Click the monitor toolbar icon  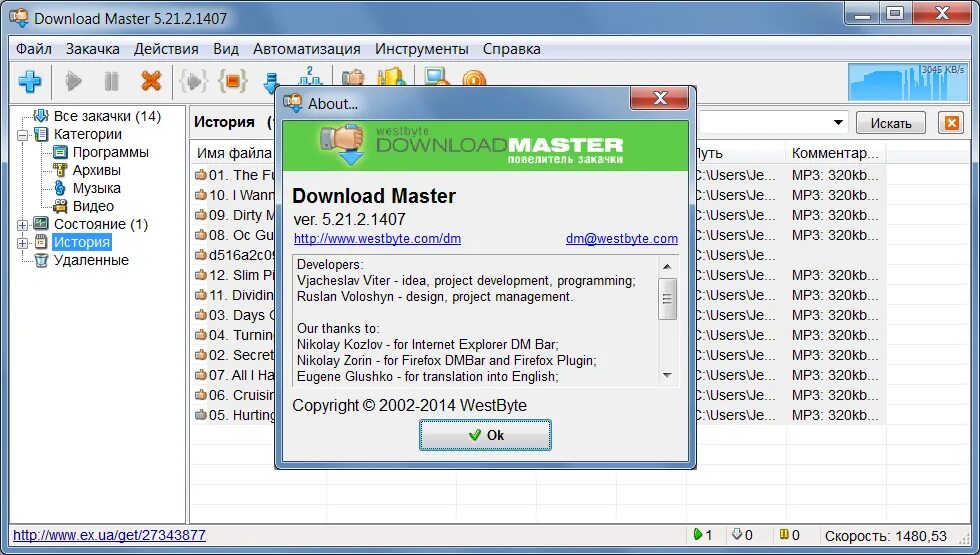pyautogui.click(x=436, y=77)
